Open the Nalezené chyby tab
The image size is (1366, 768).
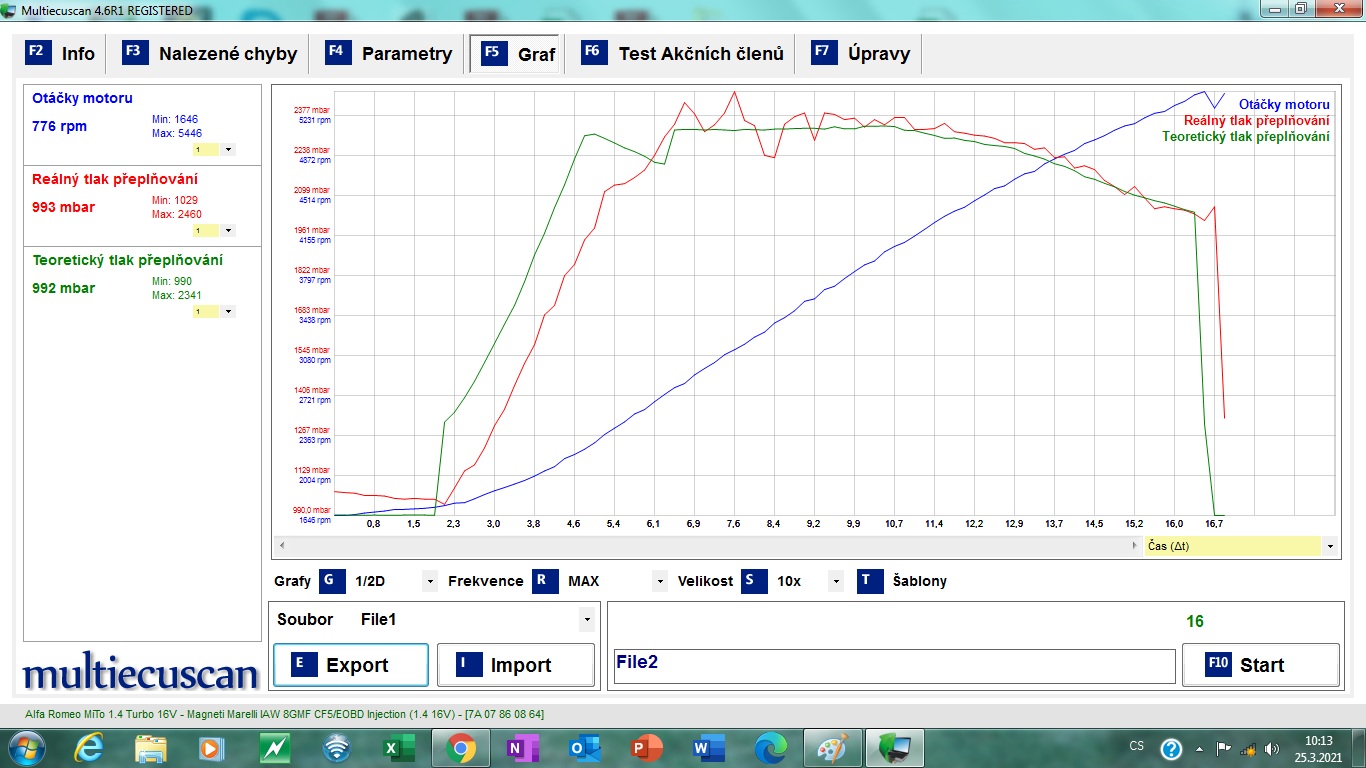[x=212, y=54]
